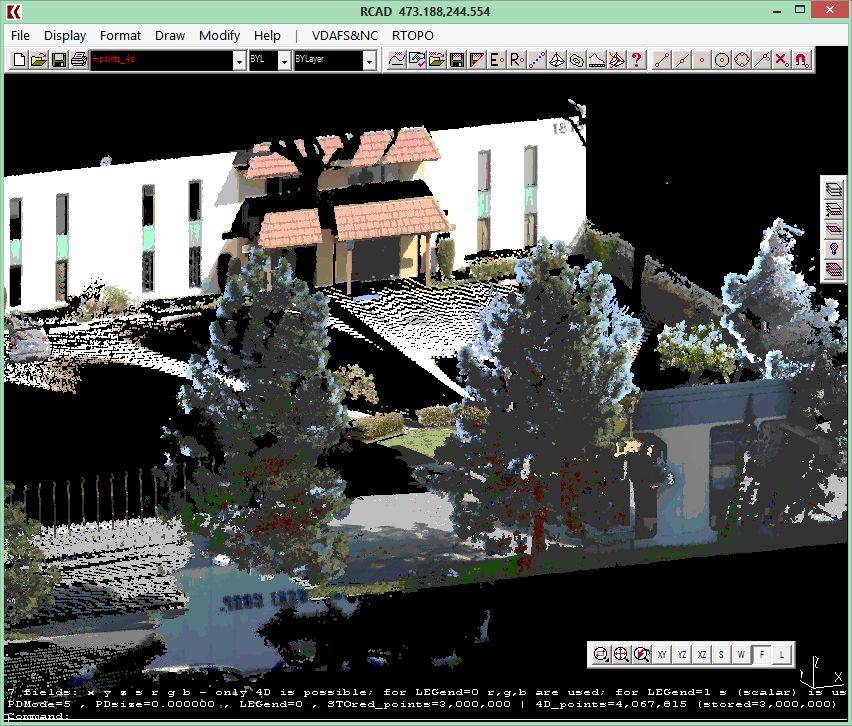Click the RTOPO menu button
Viewport: 852px width, 726px height.
click(x=413, y=35)
